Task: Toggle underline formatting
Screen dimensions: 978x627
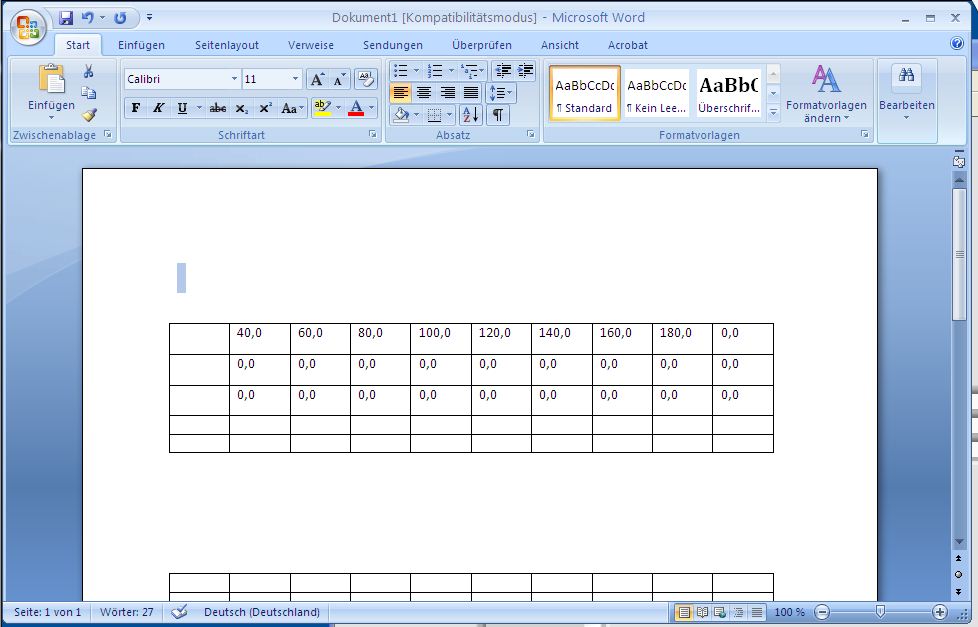Action: (x=182, y=108)
